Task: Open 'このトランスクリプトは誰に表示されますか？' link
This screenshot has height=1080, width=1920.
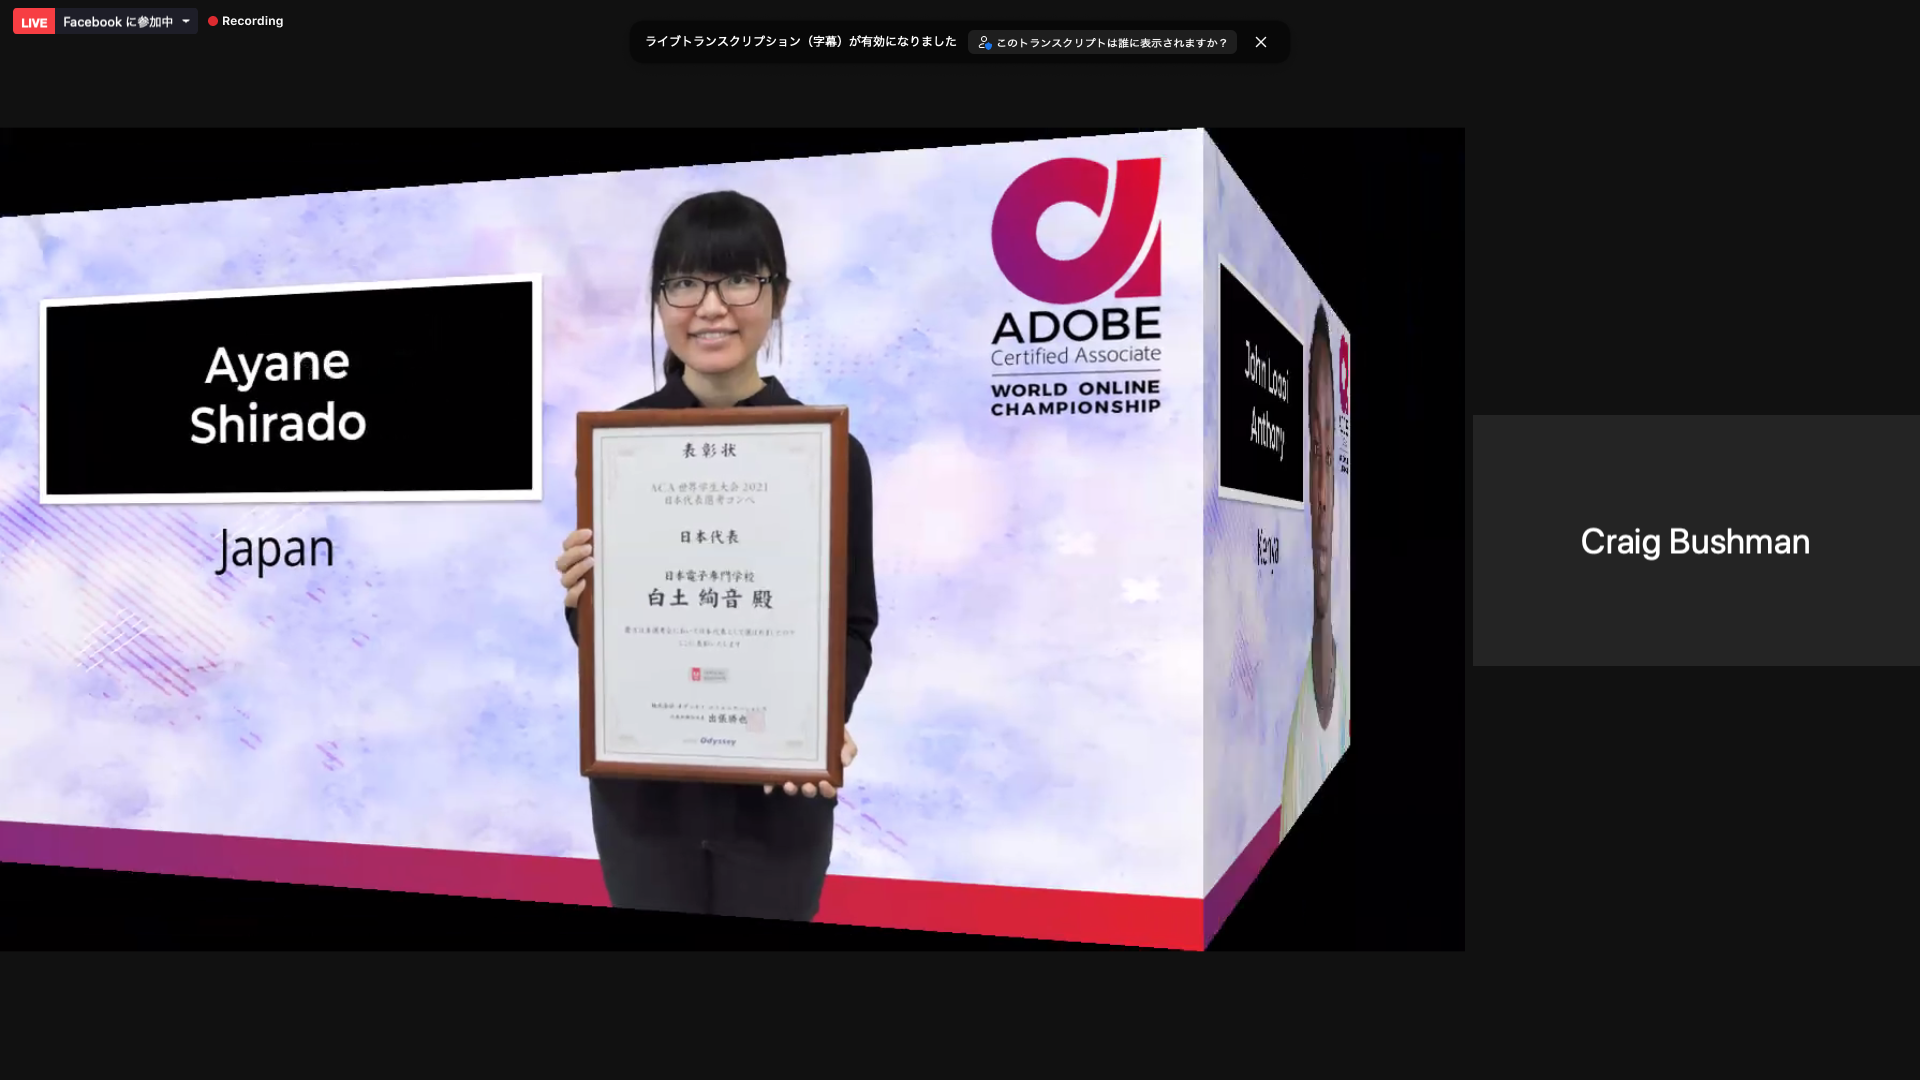Action: tap(1102, 42)
